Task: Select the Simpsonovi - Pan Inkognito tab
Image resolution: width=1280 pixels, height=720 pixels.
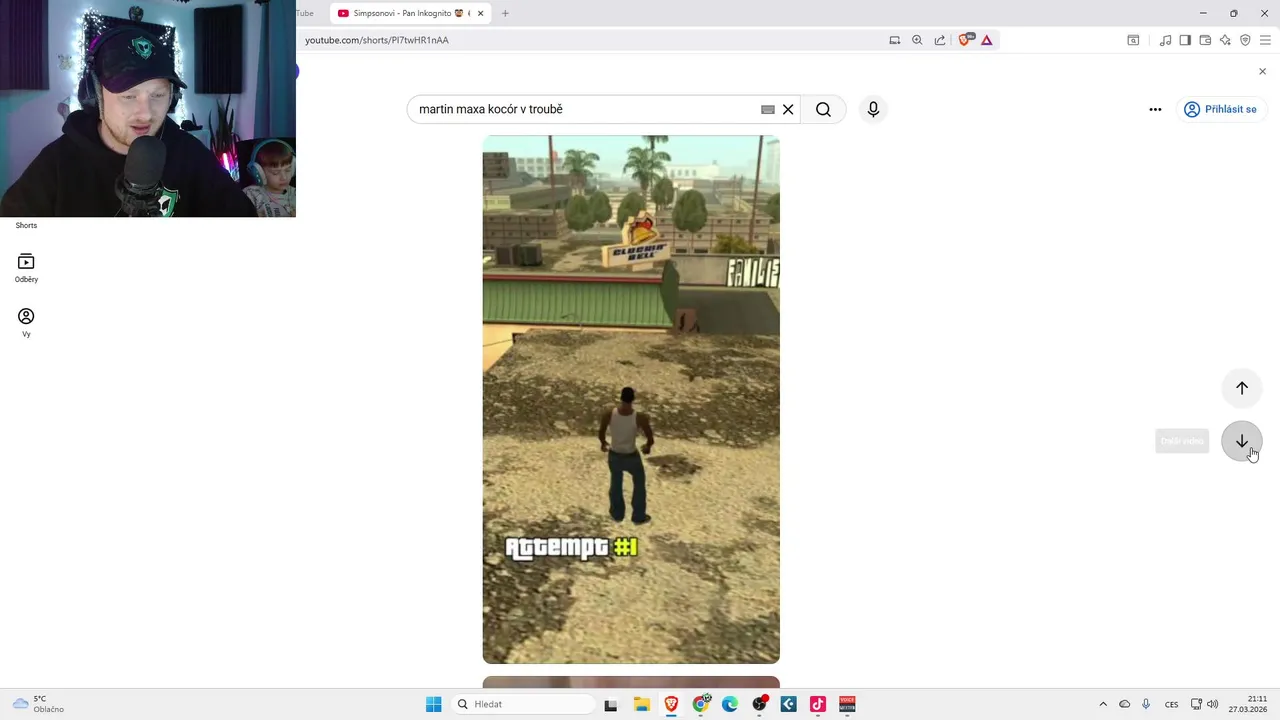Action: click(x=410, y=13)
